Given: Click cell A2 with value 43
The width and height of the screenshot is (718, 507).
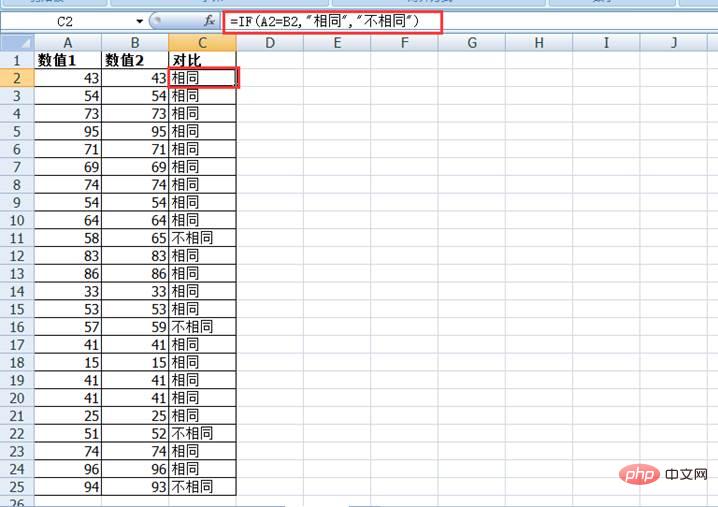Looking at the screenshot, I should [68, 78].
